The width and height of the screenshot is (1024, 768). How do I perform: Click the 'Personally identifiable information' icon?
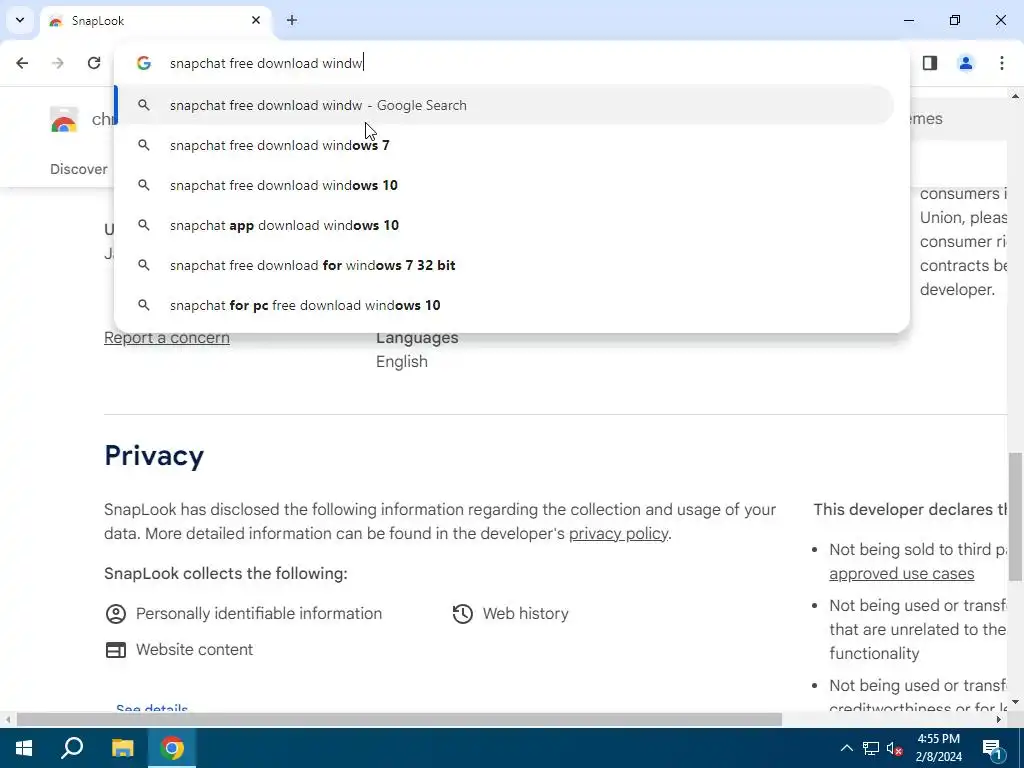tap(116, 614)
